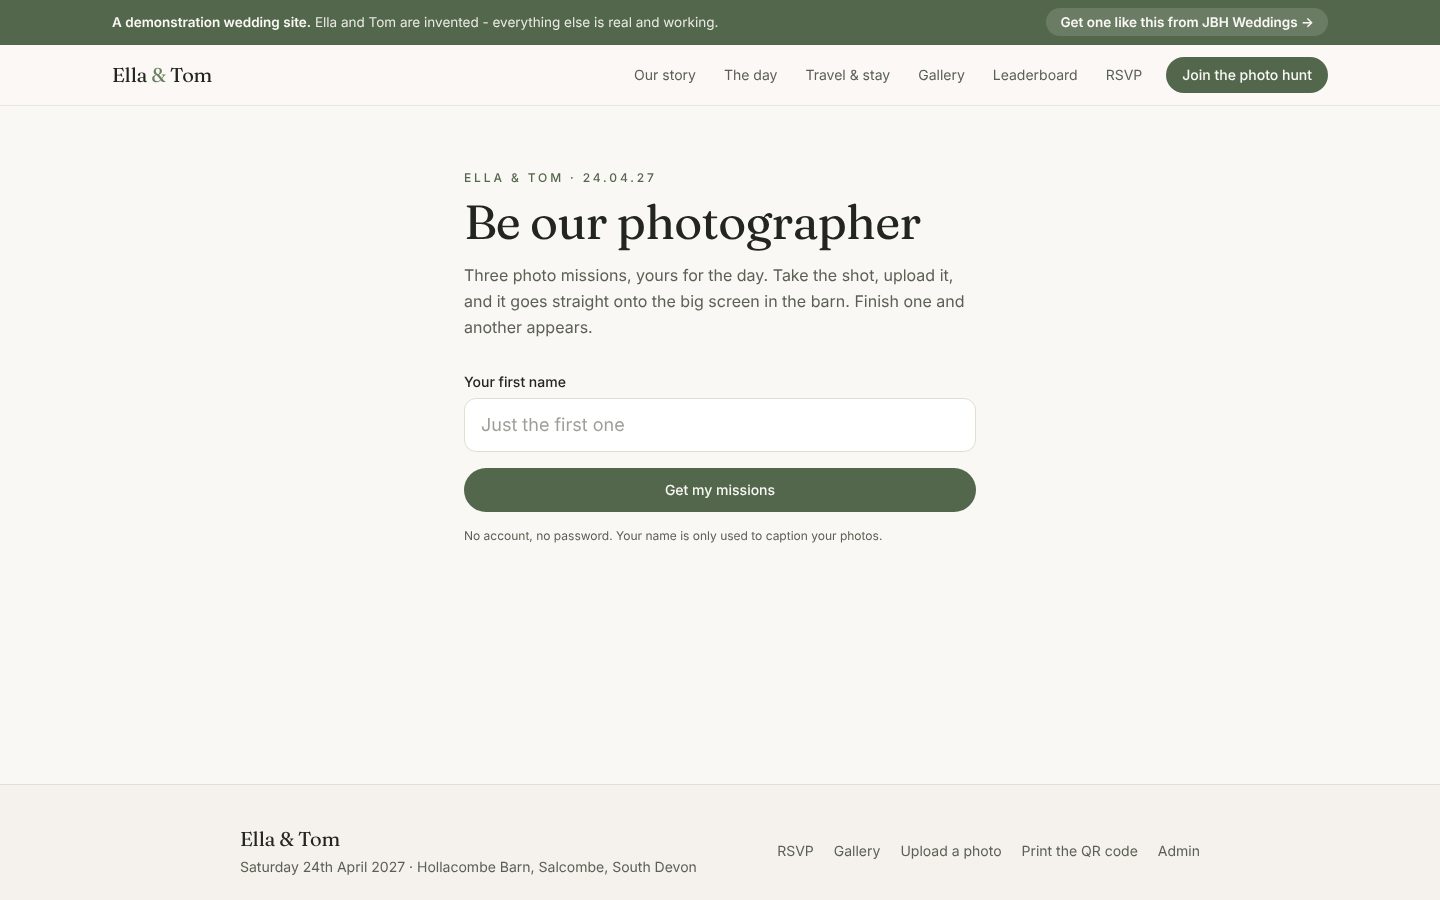Viewport: 1440px width, 900px height.
Task: View the Leaderboard page
Action: coord(1035,75)
